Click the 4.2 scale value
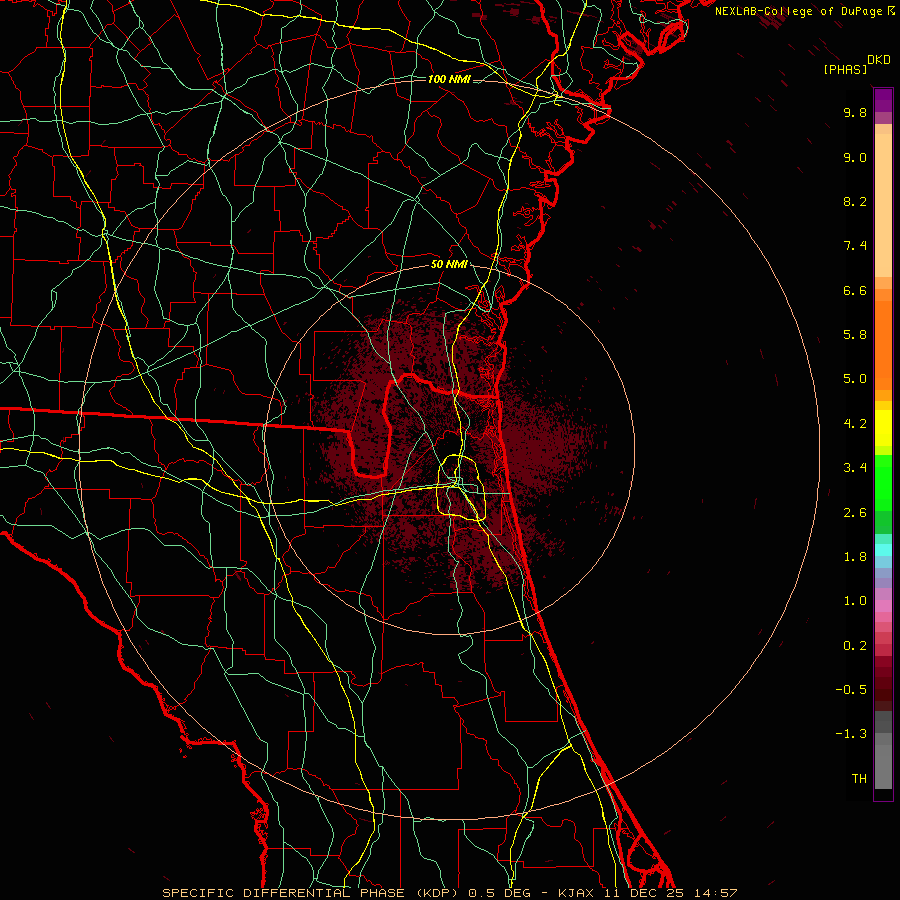 pos(855,424)
